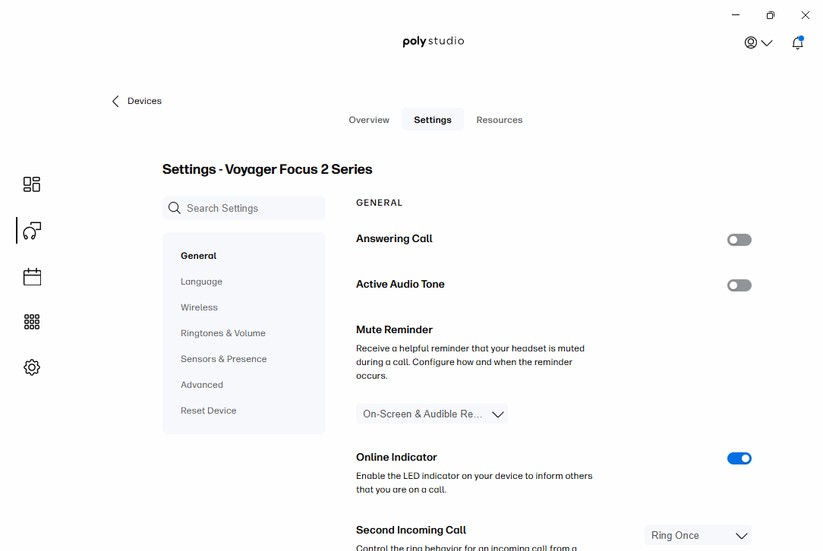Click the Online Indicator heading
The image size is (823, 551).
pos(396,457)
